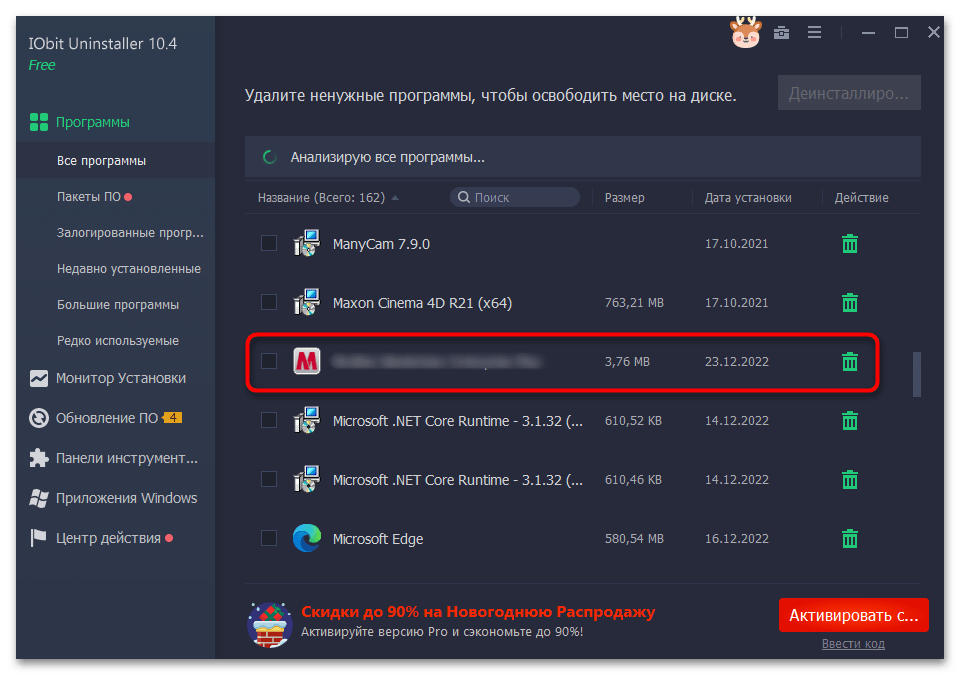The height and width of the screenshot is (675, 960).
Task: Click the reindeer mascot icon
Action: (746, 32)
